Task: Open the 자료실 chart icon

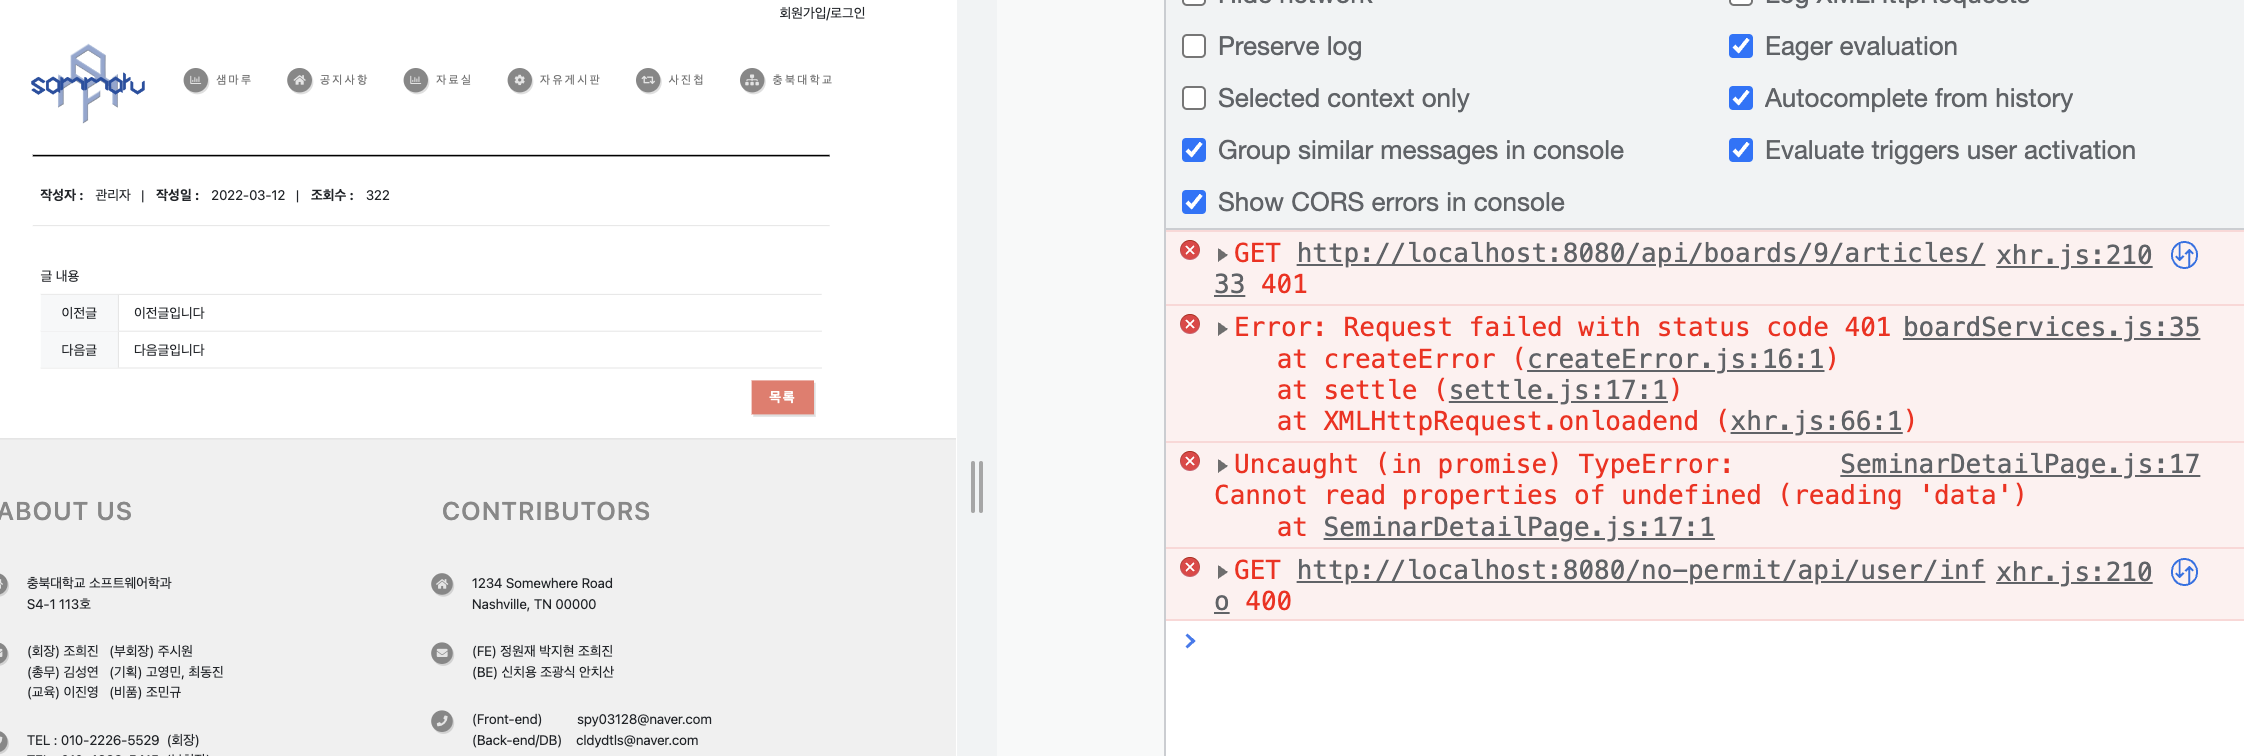Action: tap(416, 80)
